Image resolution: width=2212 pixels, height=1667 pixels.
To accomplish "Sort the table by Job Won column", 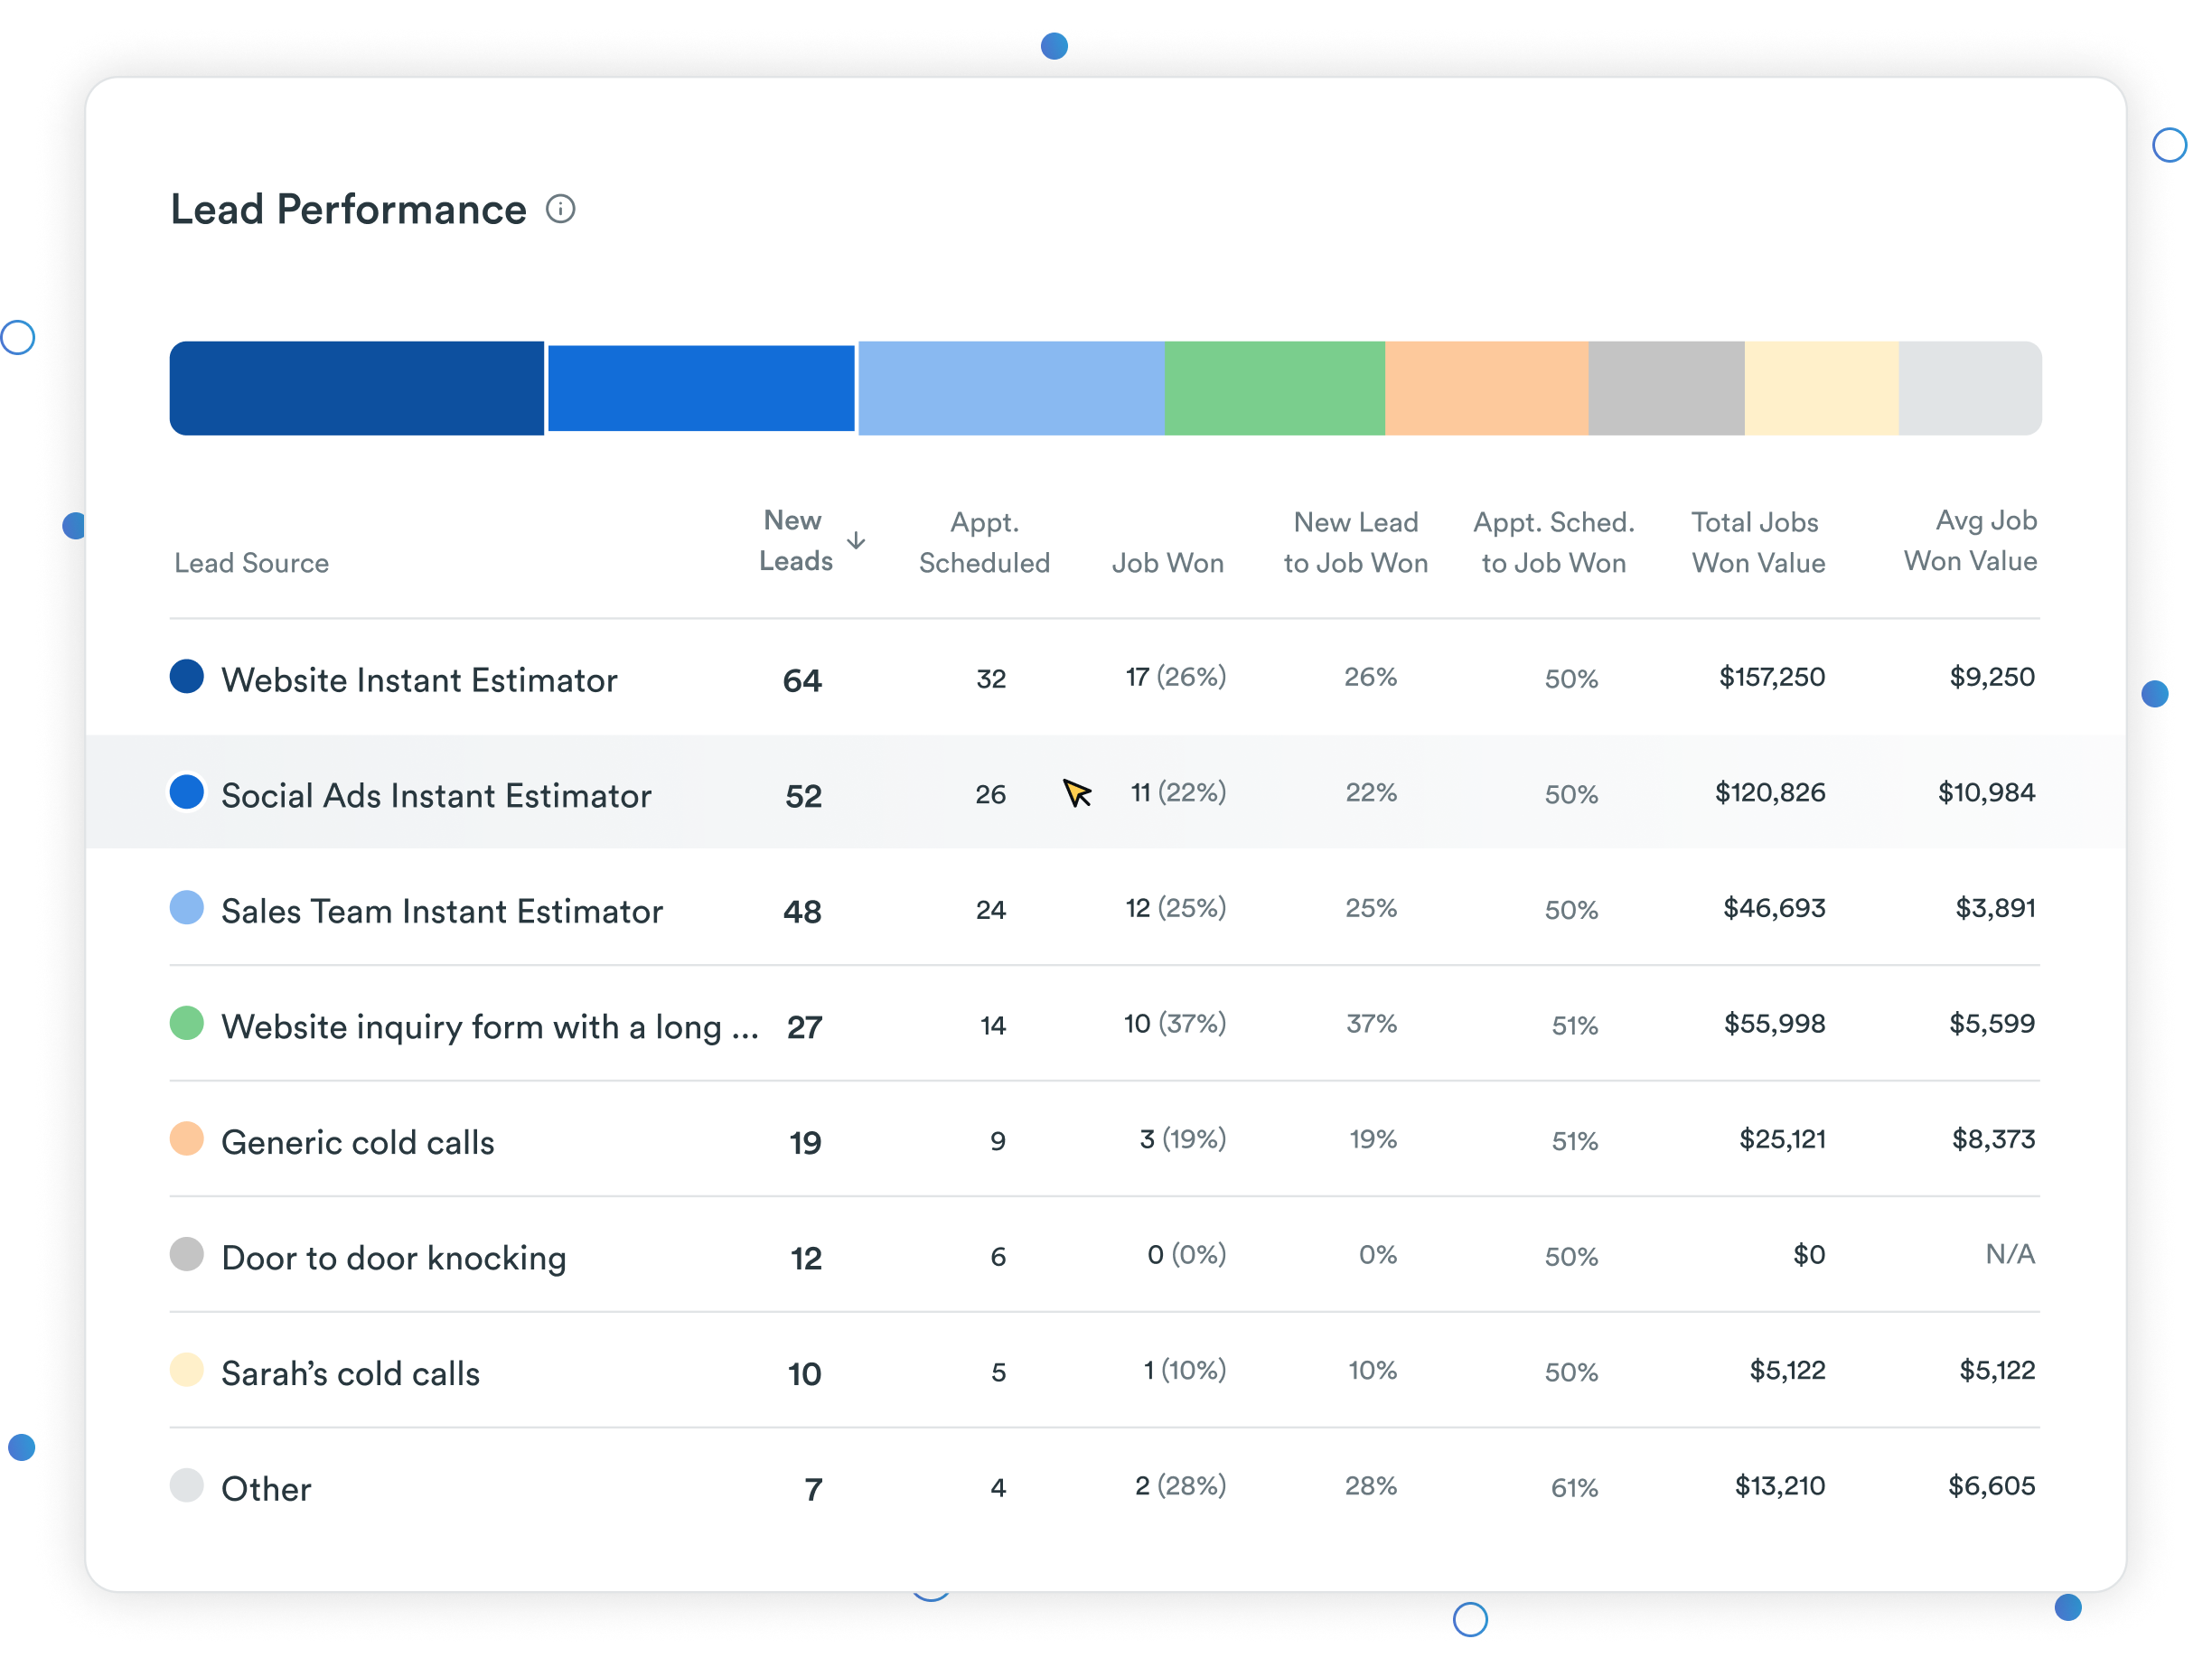I will click(x=1168, y=562).
